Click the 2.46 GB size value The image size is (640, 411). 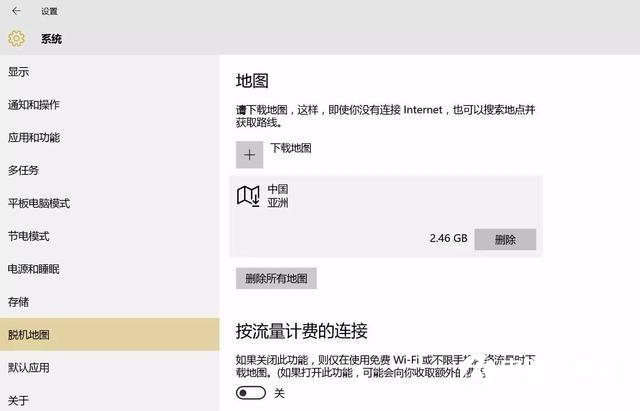pos(448,238)
